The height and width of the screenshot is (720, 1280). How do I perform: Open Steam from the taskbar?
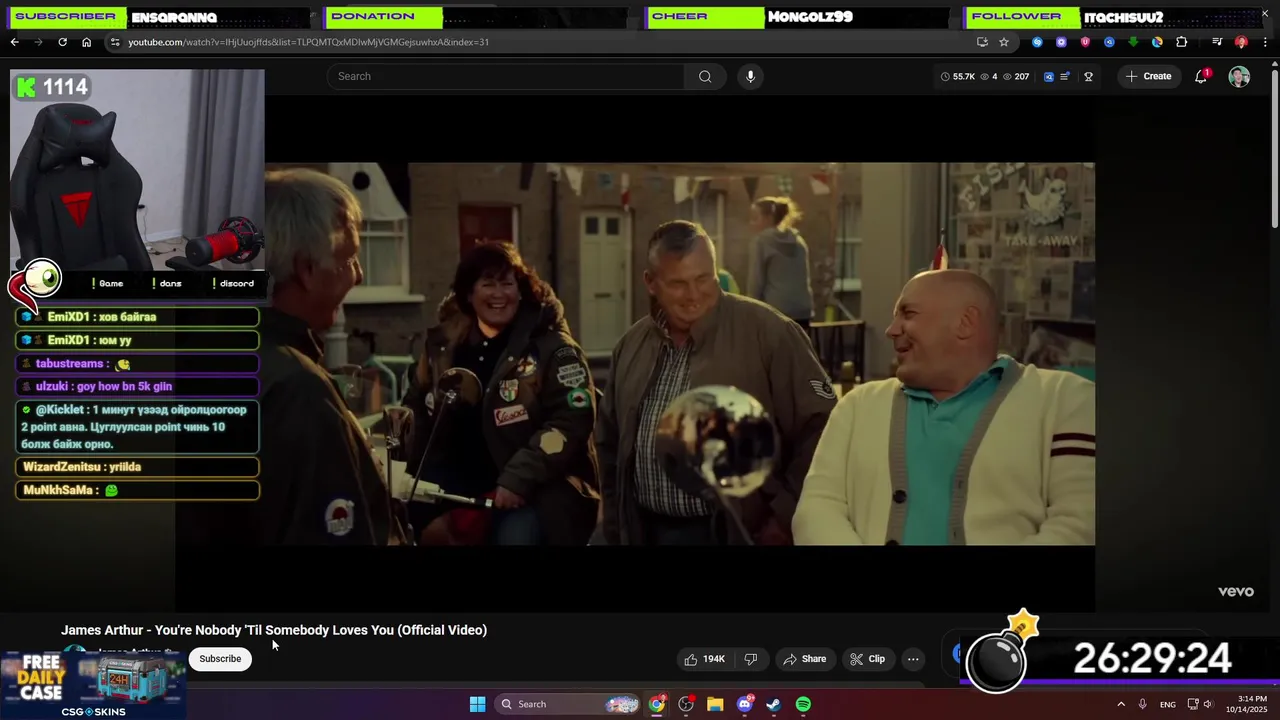(774, 704)
